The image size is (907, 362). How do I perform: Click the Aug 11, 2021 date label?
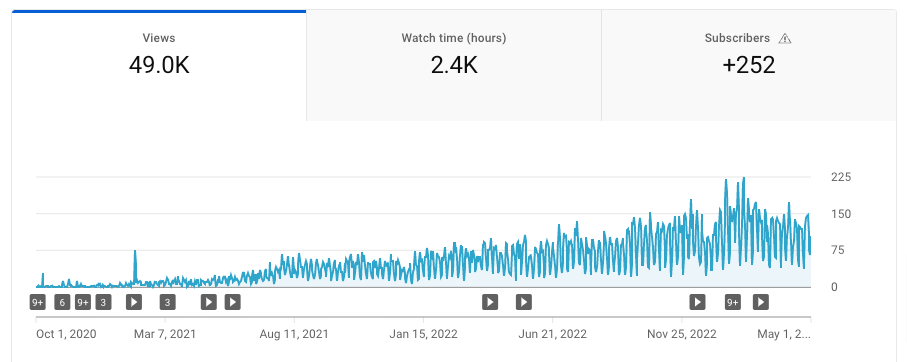pyautogui.click(x=294, y=334)
